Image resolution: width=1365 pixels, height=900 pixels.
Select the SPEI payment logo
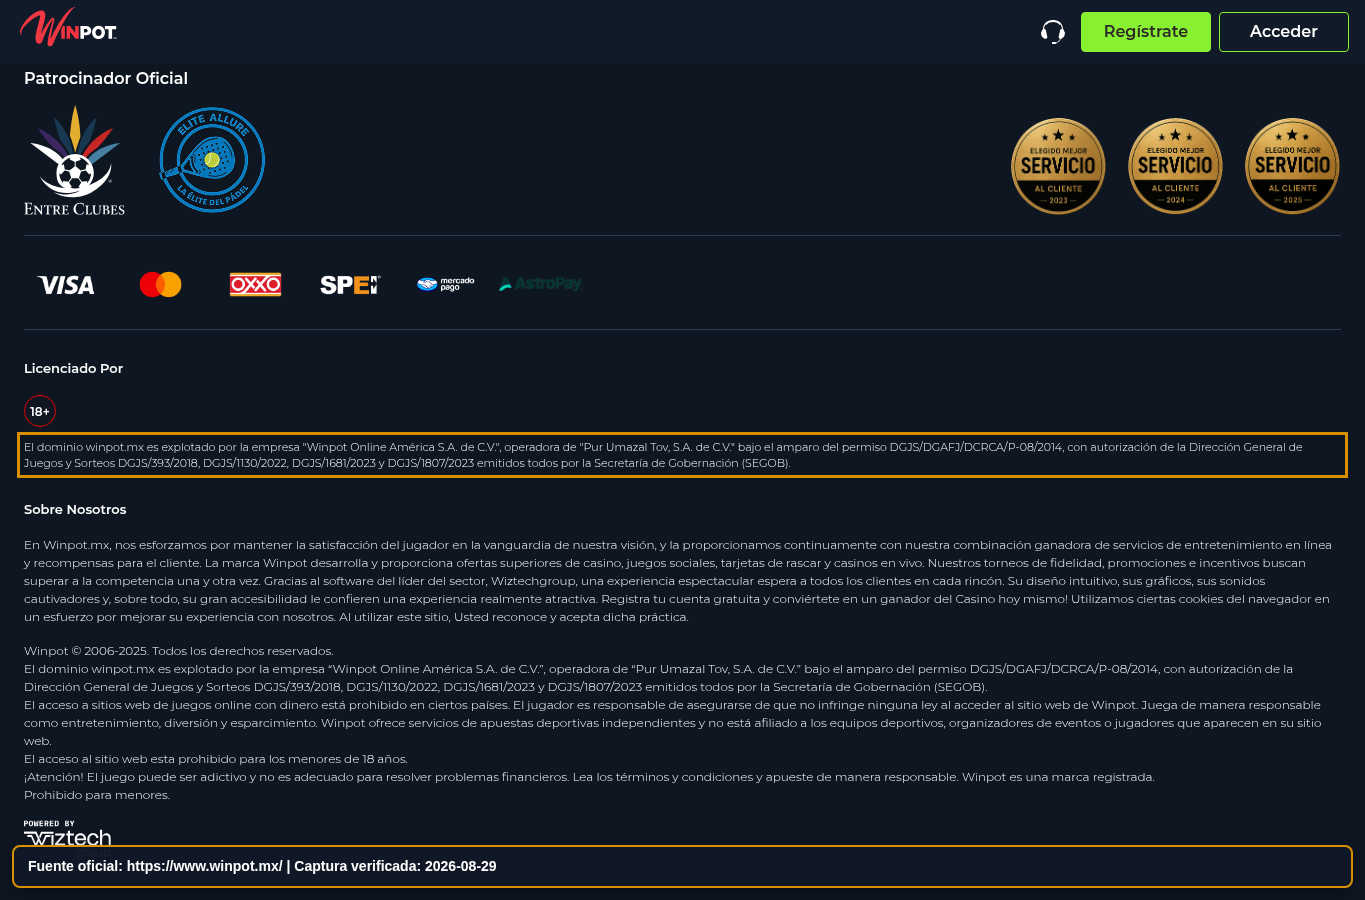click(x=350, y=285)
